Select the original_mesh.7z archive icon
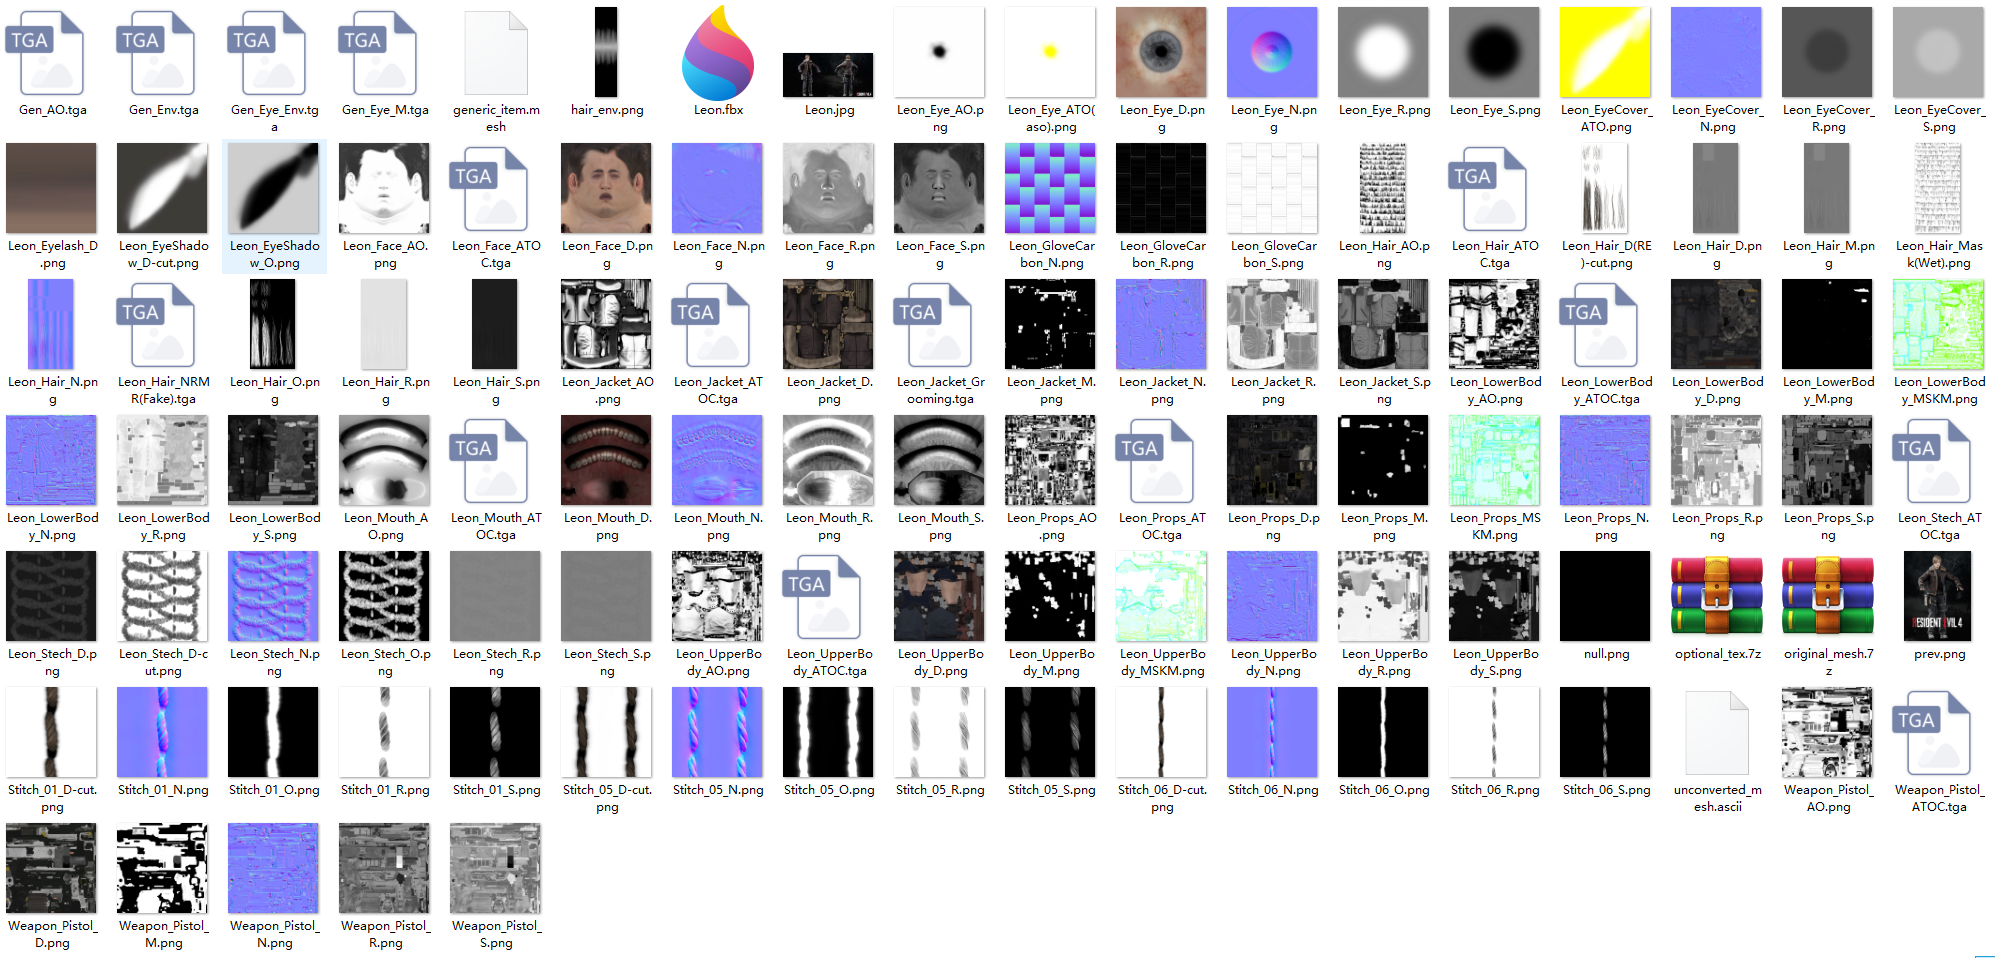1995x958 pixels. 1827,597
